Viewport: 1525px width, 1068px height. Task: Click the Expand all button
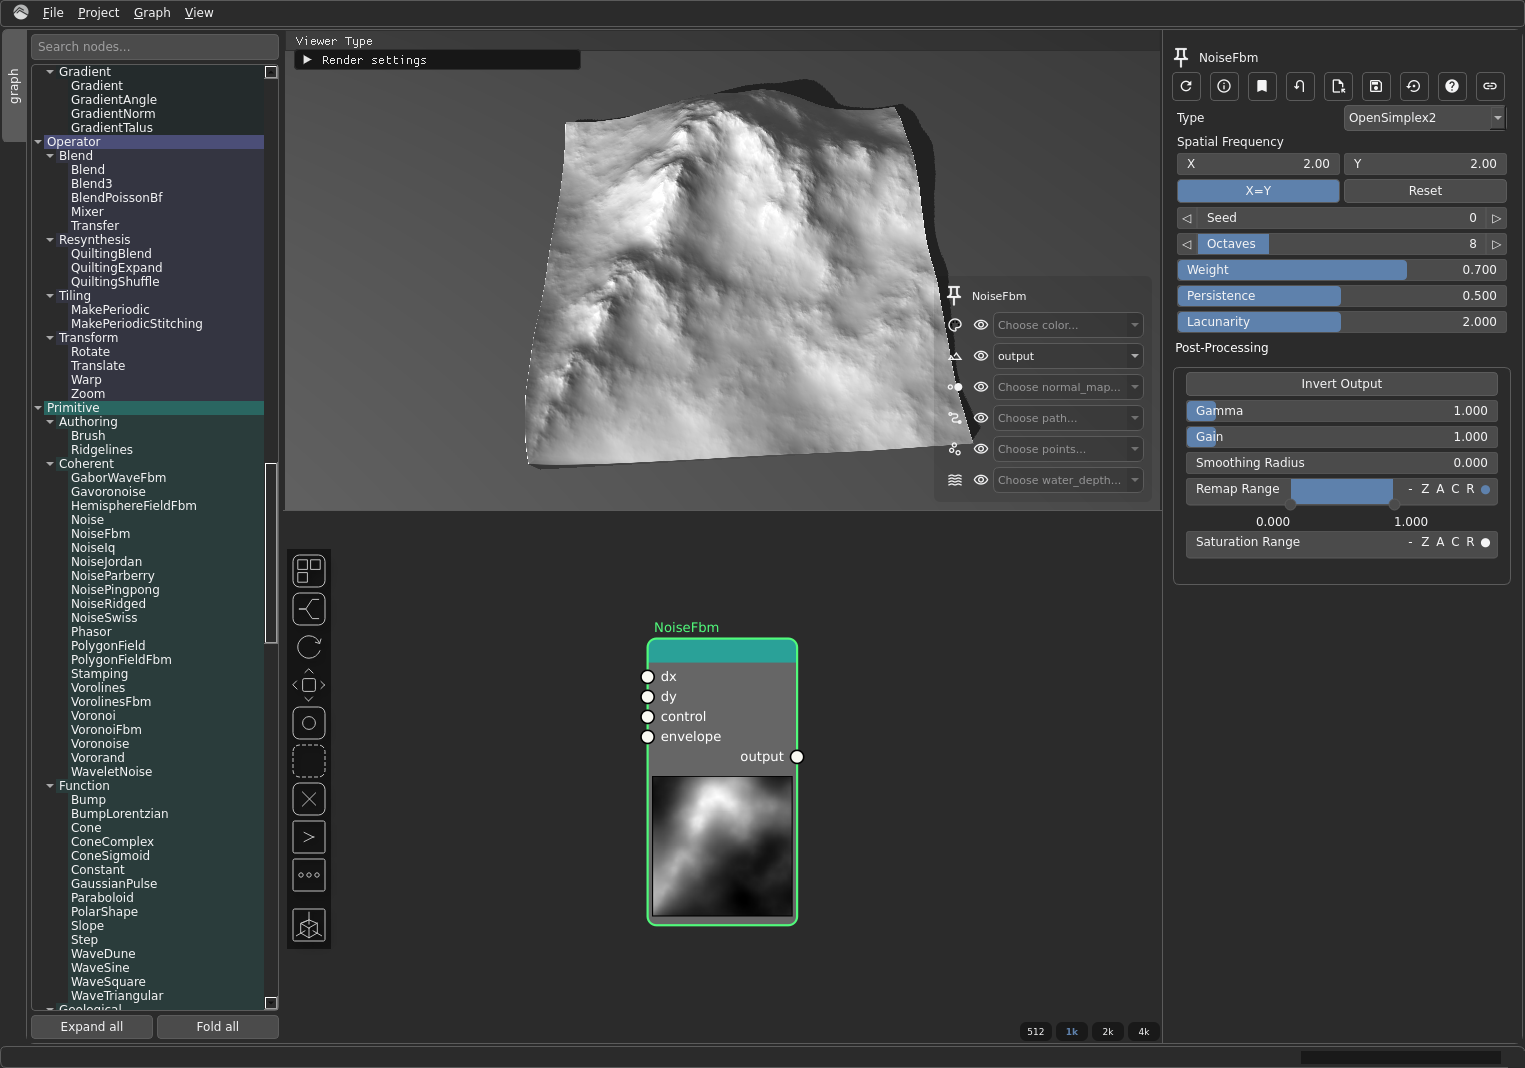(92, 1027)
